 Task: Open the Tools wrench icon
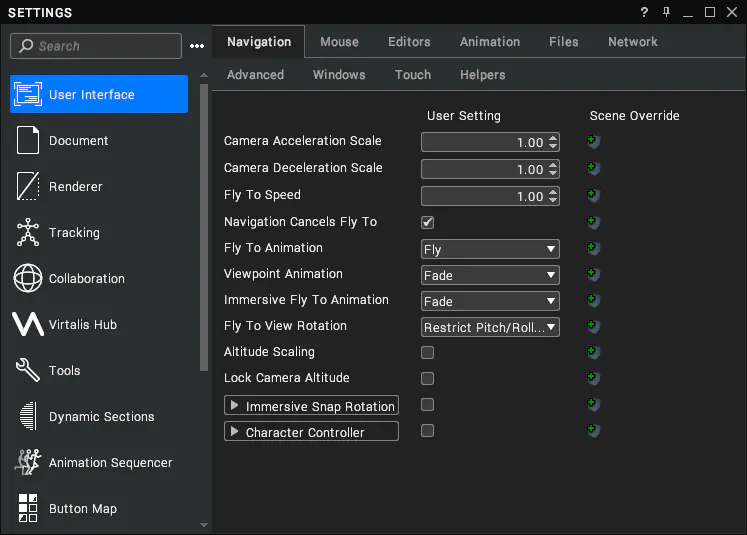pos(28,370)
